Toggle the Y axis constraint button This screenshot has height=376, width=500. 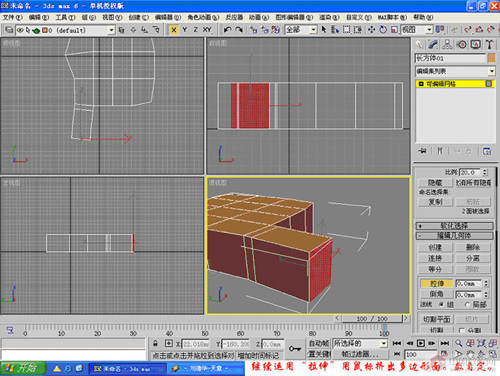click(x=185, y=30)
